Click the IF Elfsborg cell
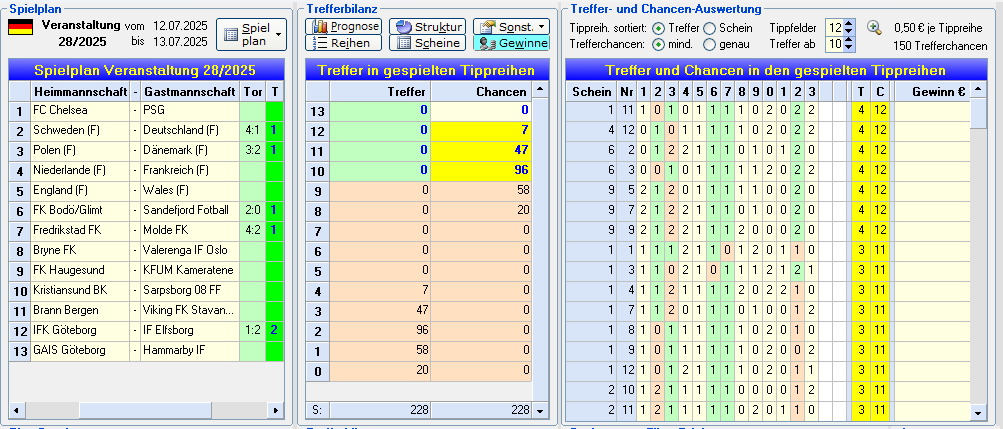The image size is (1003, 429). 190,330
